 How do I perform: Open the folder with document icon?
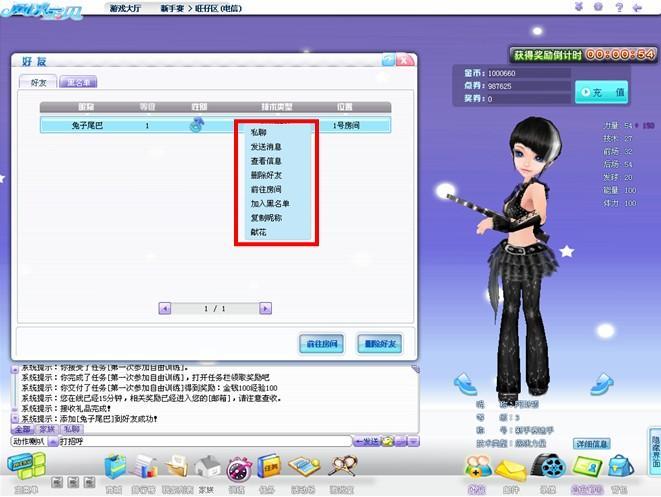point(177,467)
